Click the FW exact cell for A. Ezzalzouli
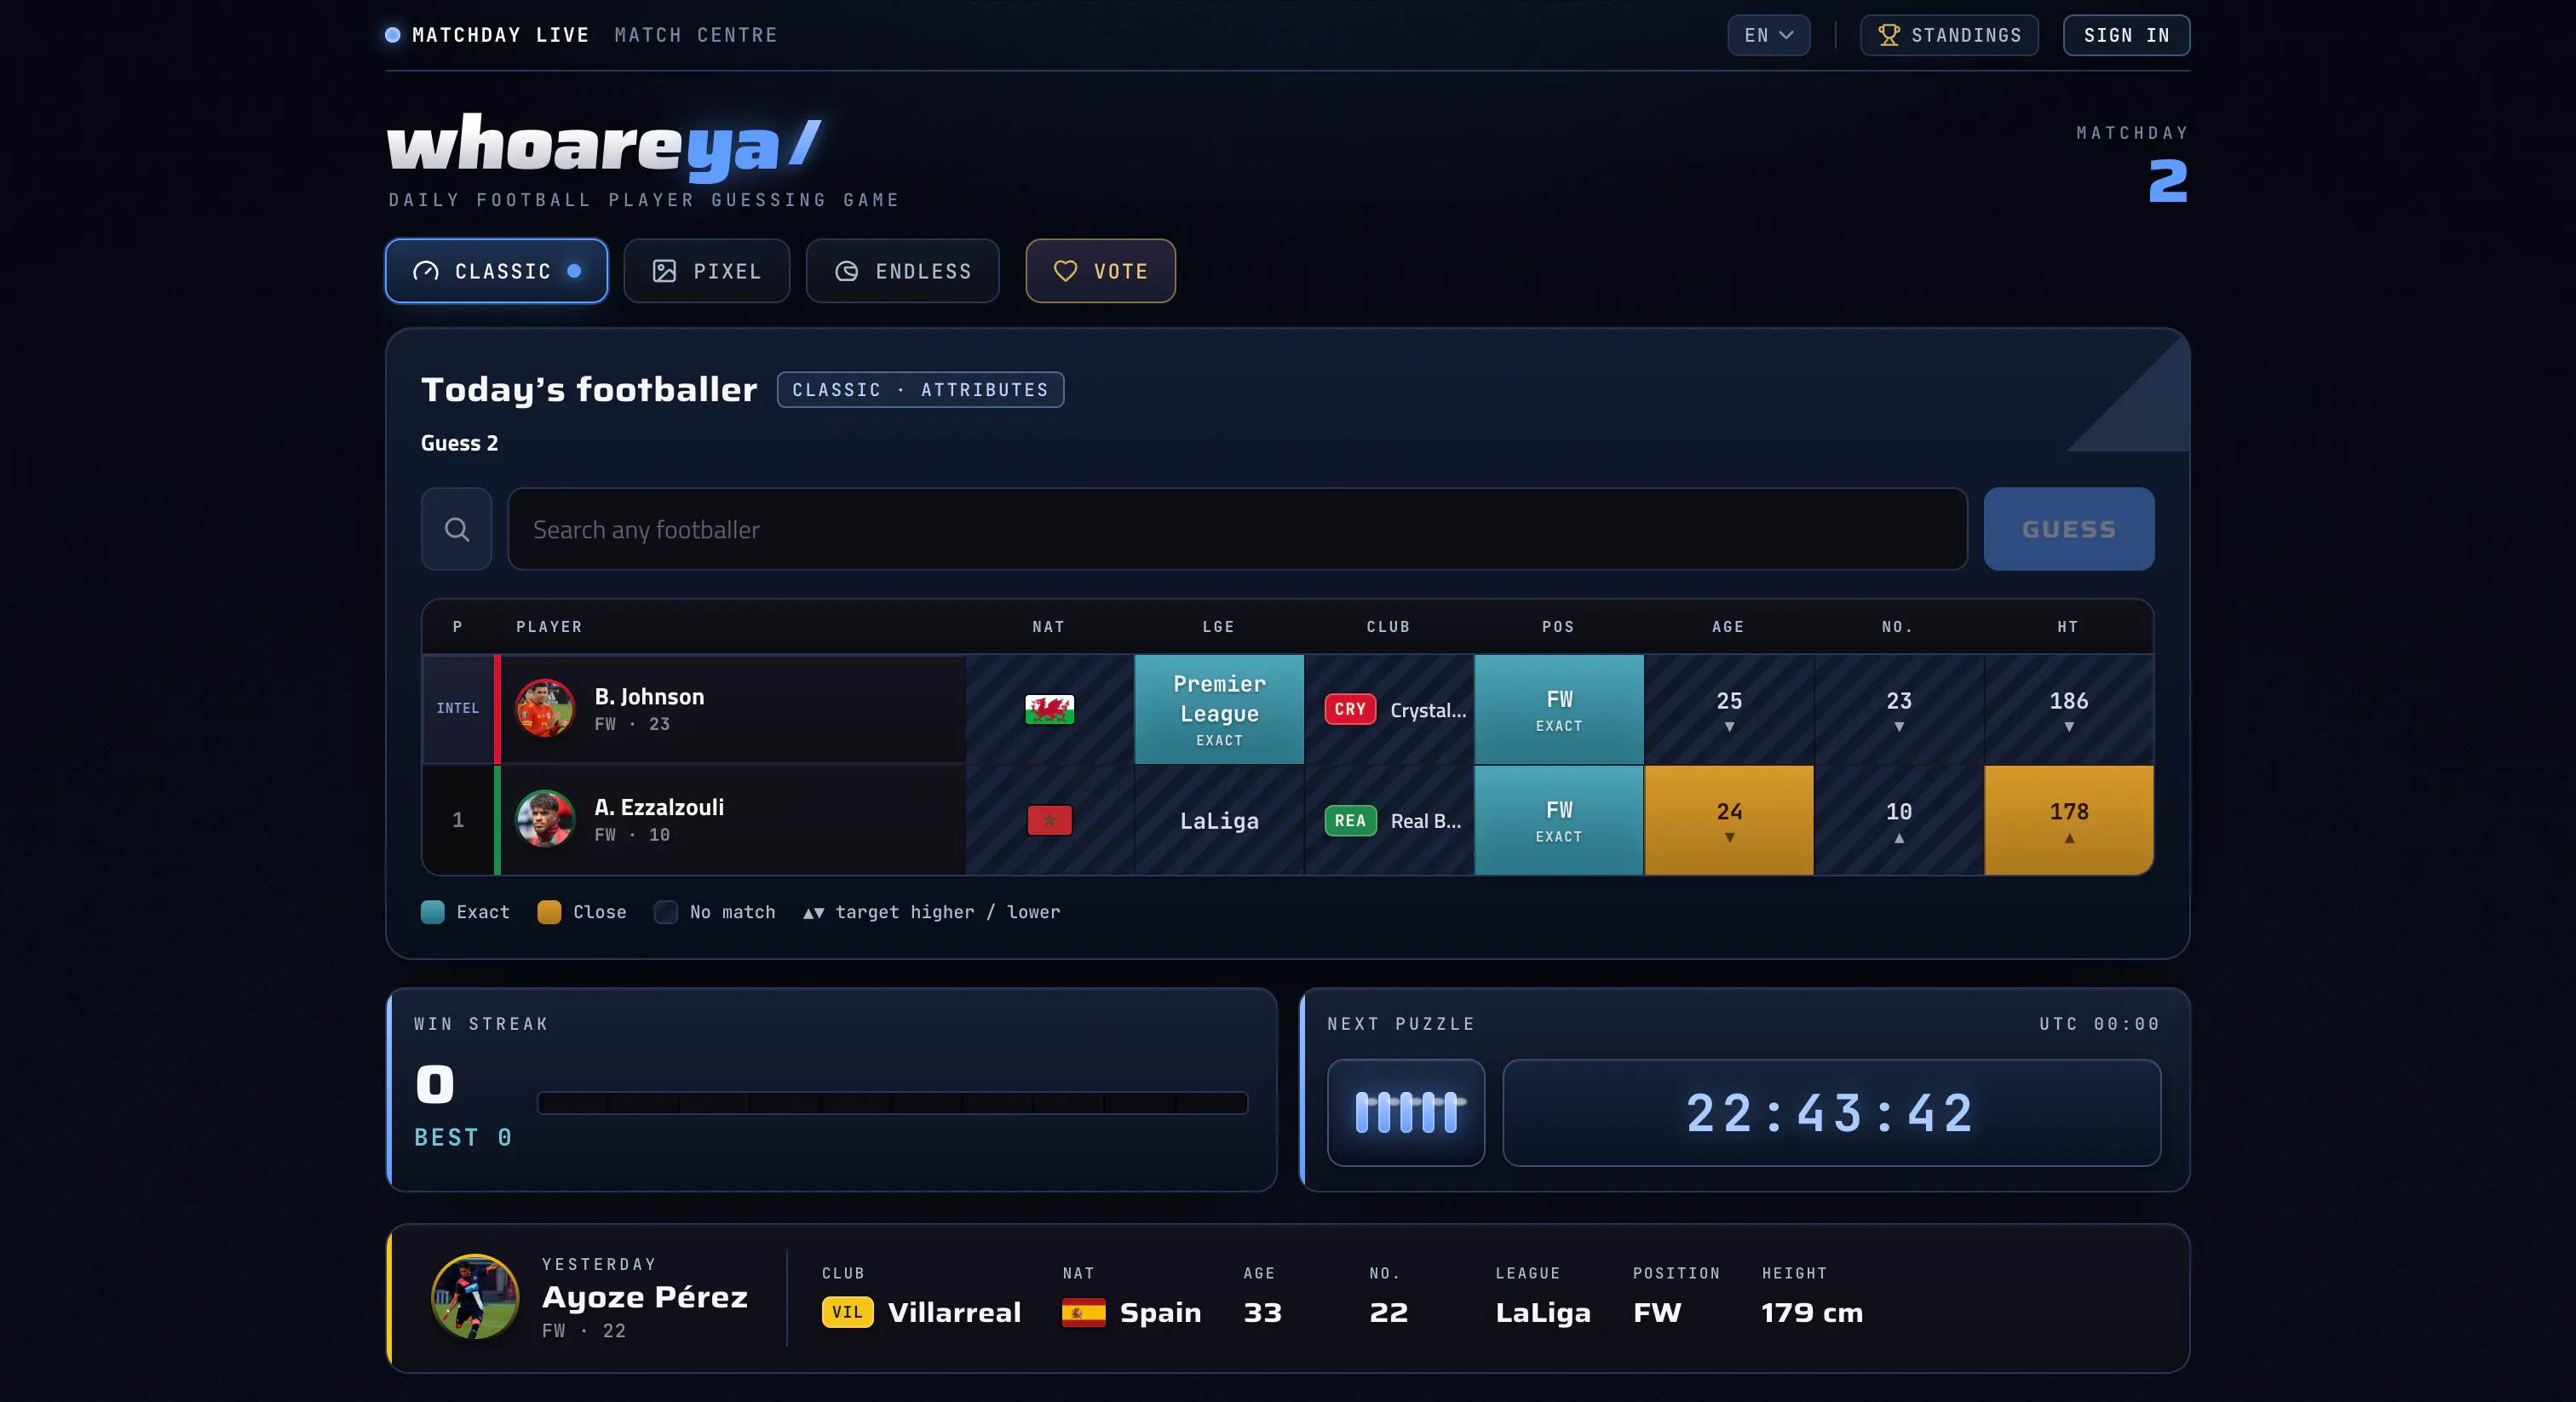This screenshot has height=1402, width=2576. [1559, 820]
